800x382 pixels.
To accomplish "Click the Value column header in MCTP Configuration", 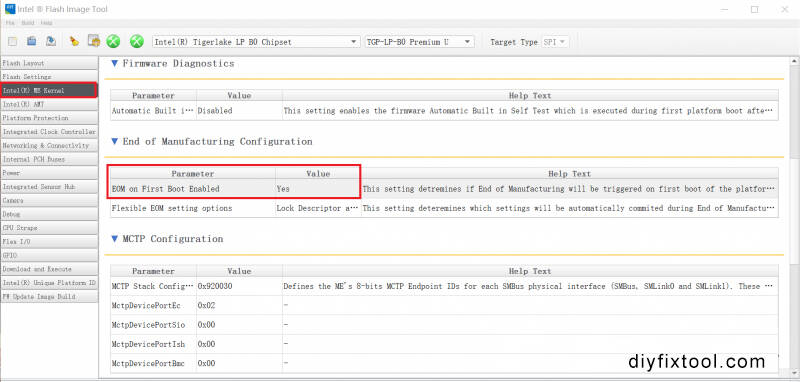I will coord(239,271).
